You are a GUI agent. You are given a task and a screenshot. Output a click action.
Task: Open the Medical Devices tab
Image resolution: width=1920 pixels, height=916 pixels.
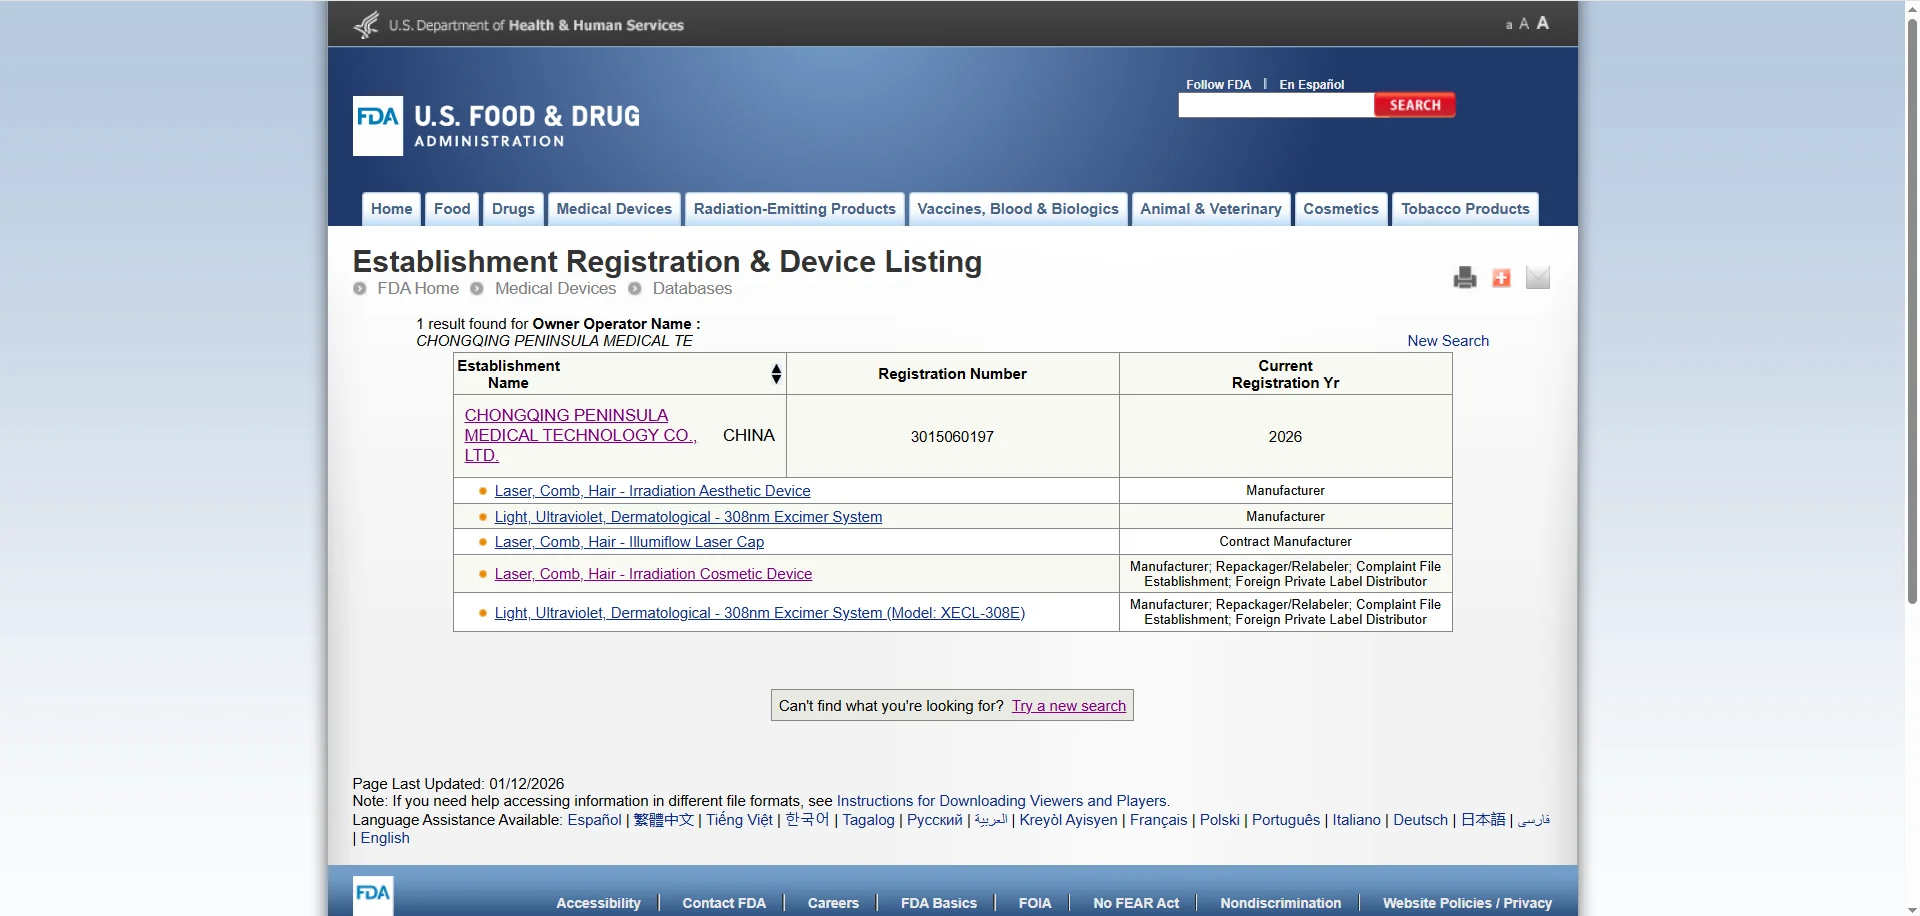click(614, 209)
